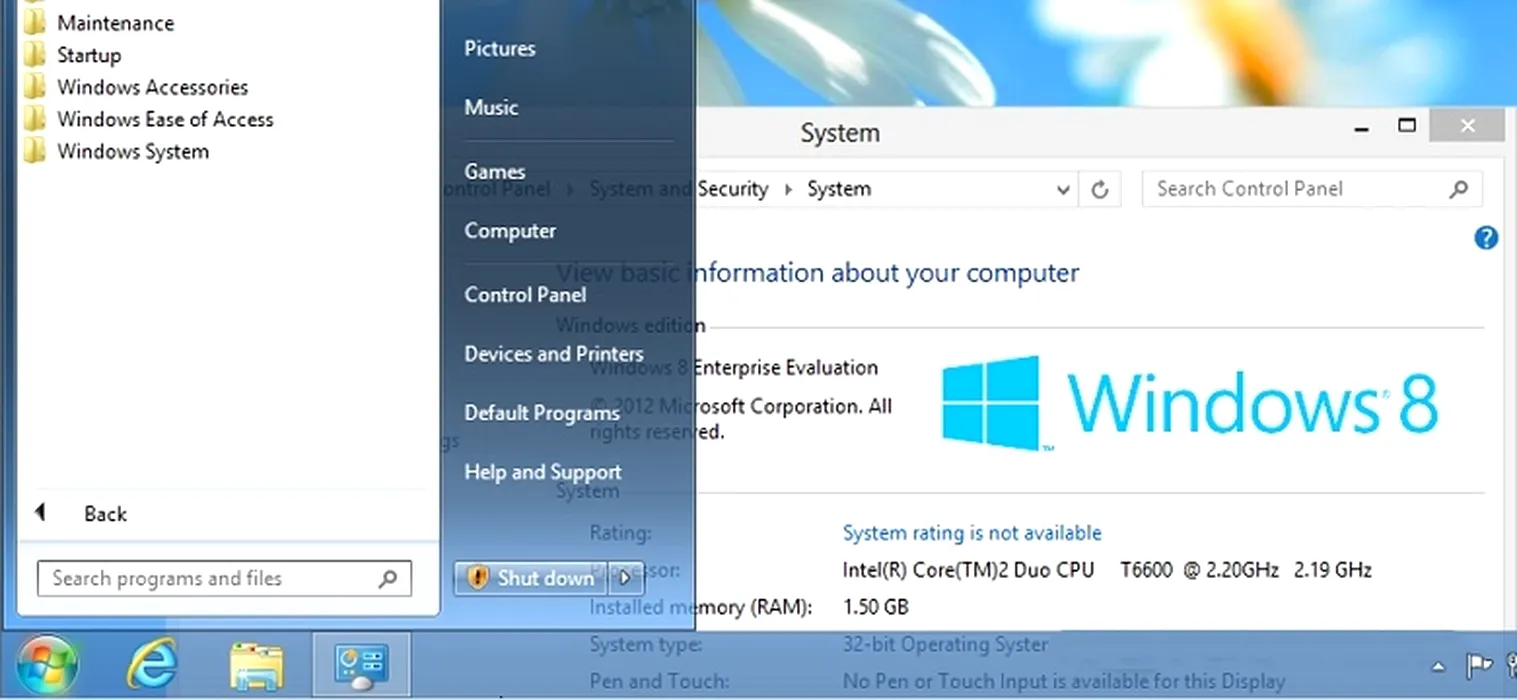Click the 'Search programs and files' box
The width and height of the screenshot is (1517, 700).
coord(210,578)
